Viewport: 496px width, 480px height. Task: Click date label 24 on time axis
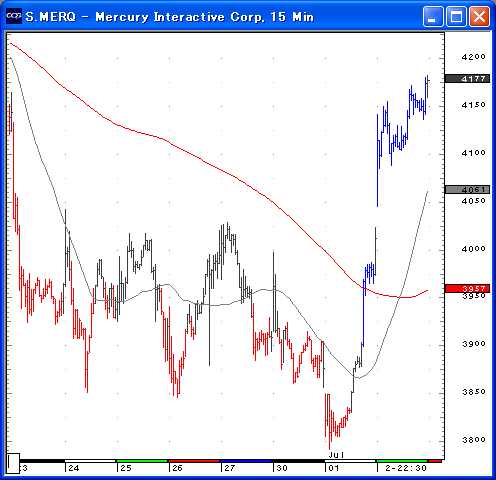click(x=74, y=468)
